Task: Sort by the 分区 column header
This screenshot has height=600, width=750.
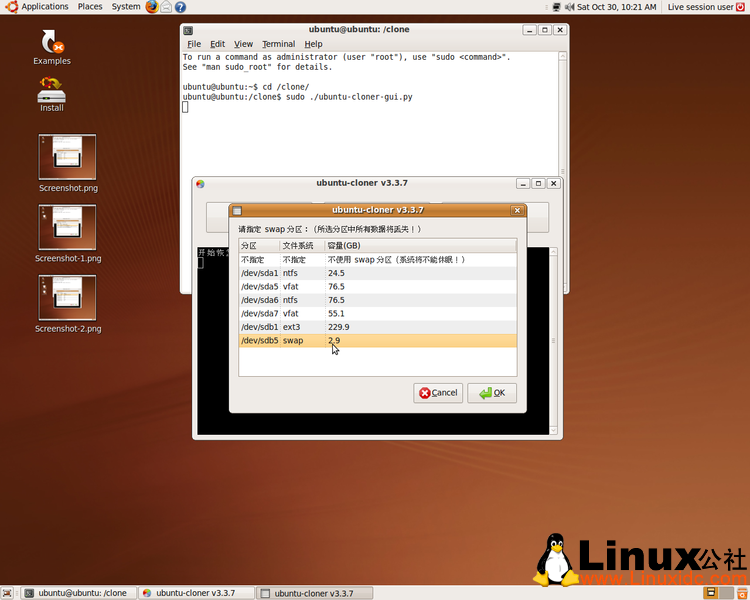Action: [259, 246]
